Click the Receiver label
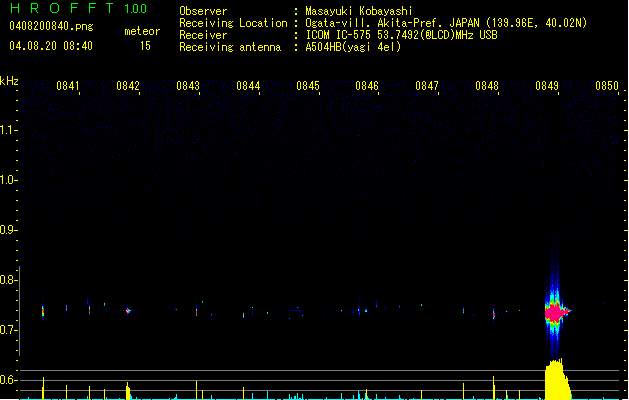 pyautogui.click(x=203, y=35)
